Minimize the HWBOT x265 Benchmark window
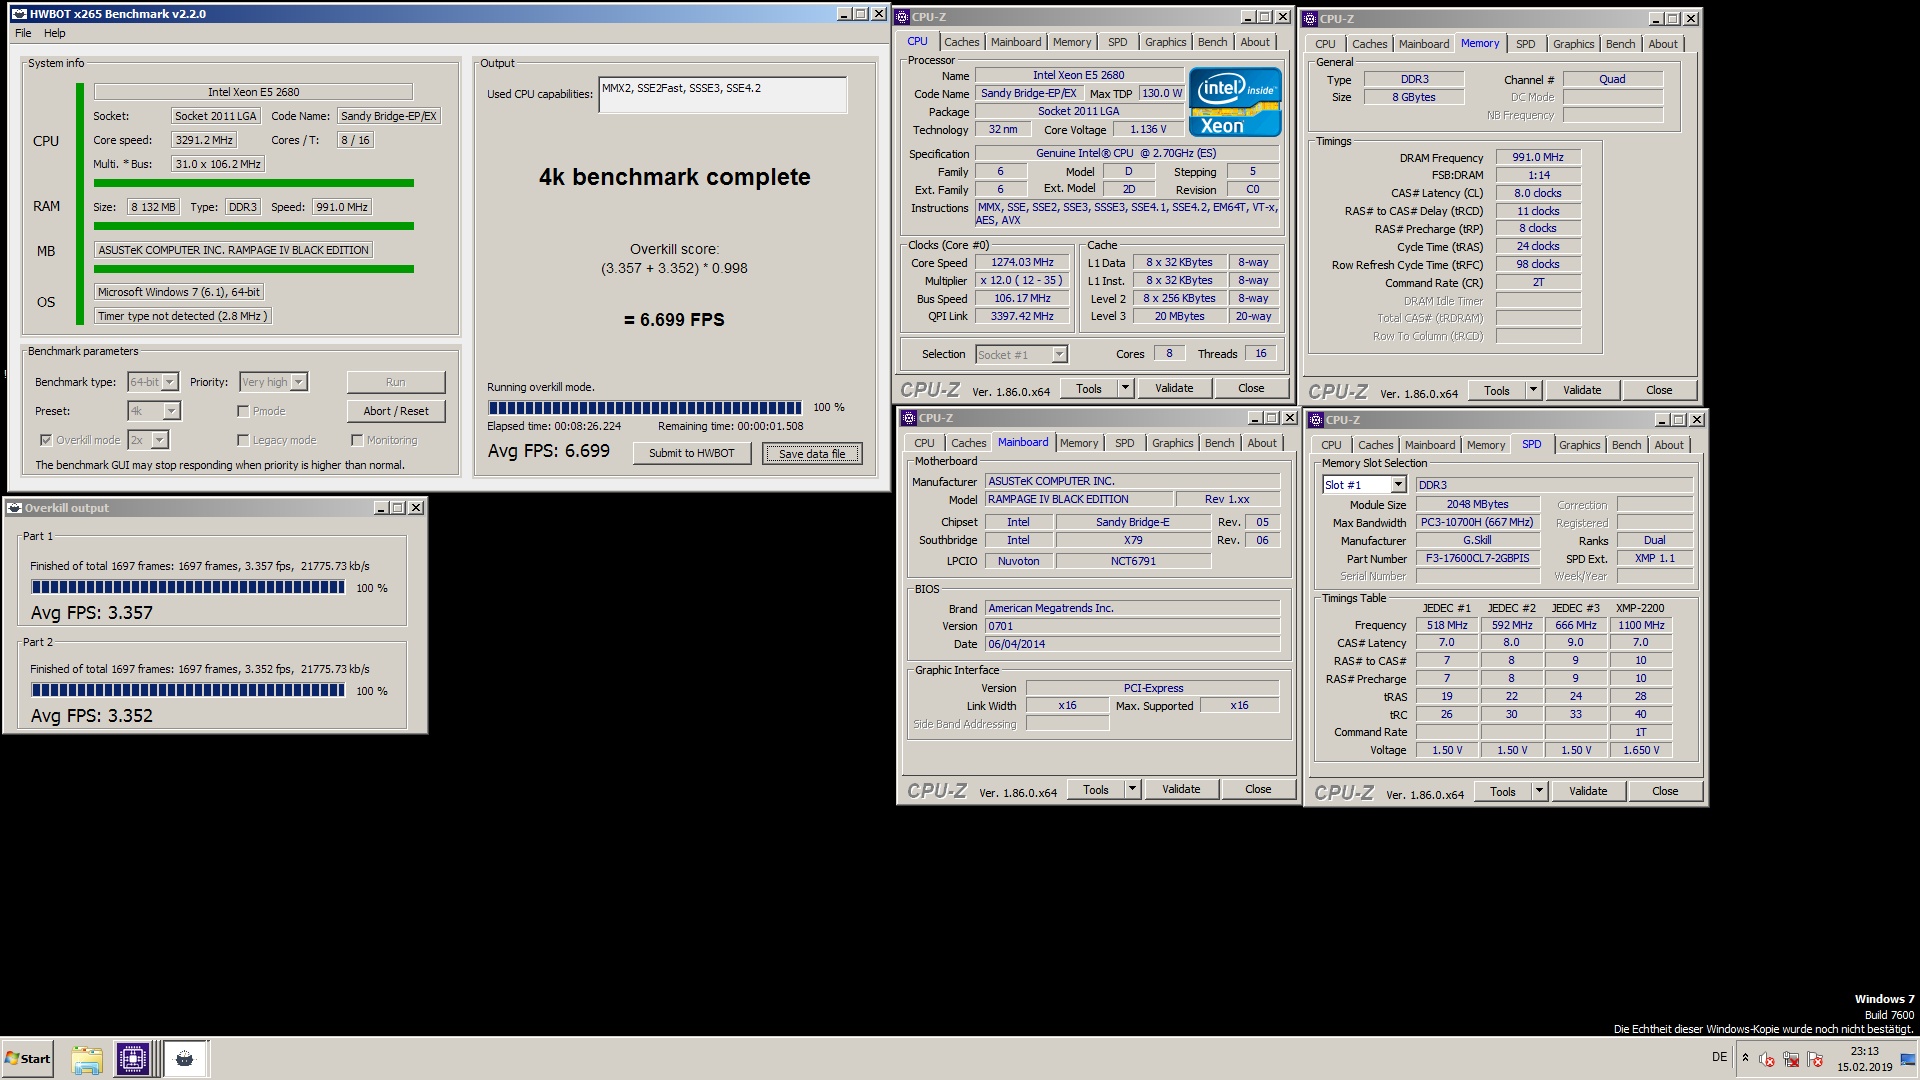Screen dimensions: 1920x1080 (x=843, y=14)
